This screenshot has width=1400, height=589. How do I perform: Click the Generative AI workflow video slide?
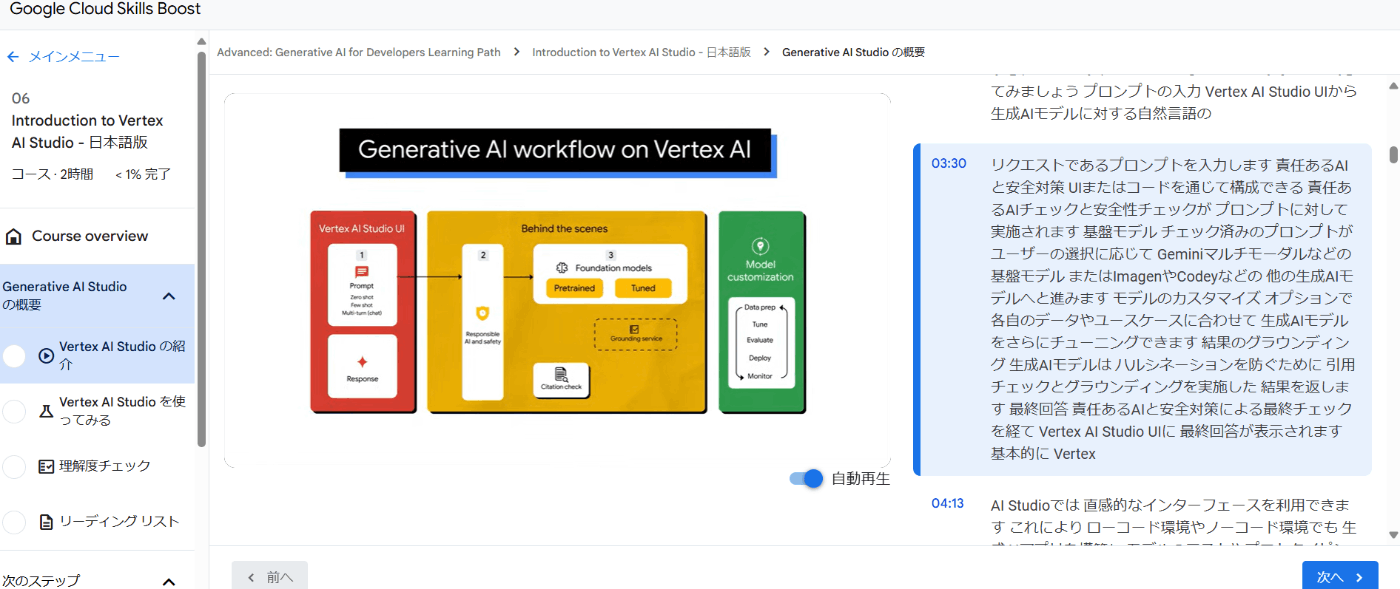558,279
